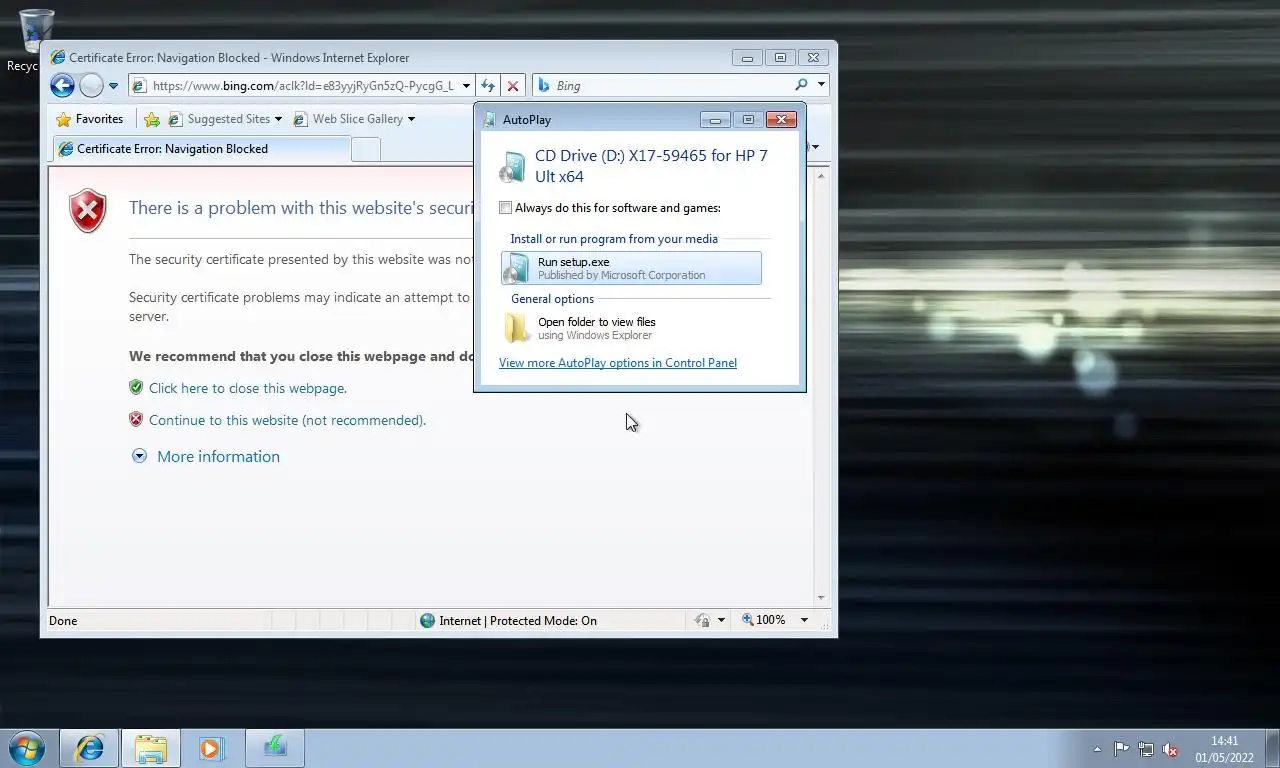The image size is (1280, 768).
Task: Click the Done status text
Action: tap(63, 621)
